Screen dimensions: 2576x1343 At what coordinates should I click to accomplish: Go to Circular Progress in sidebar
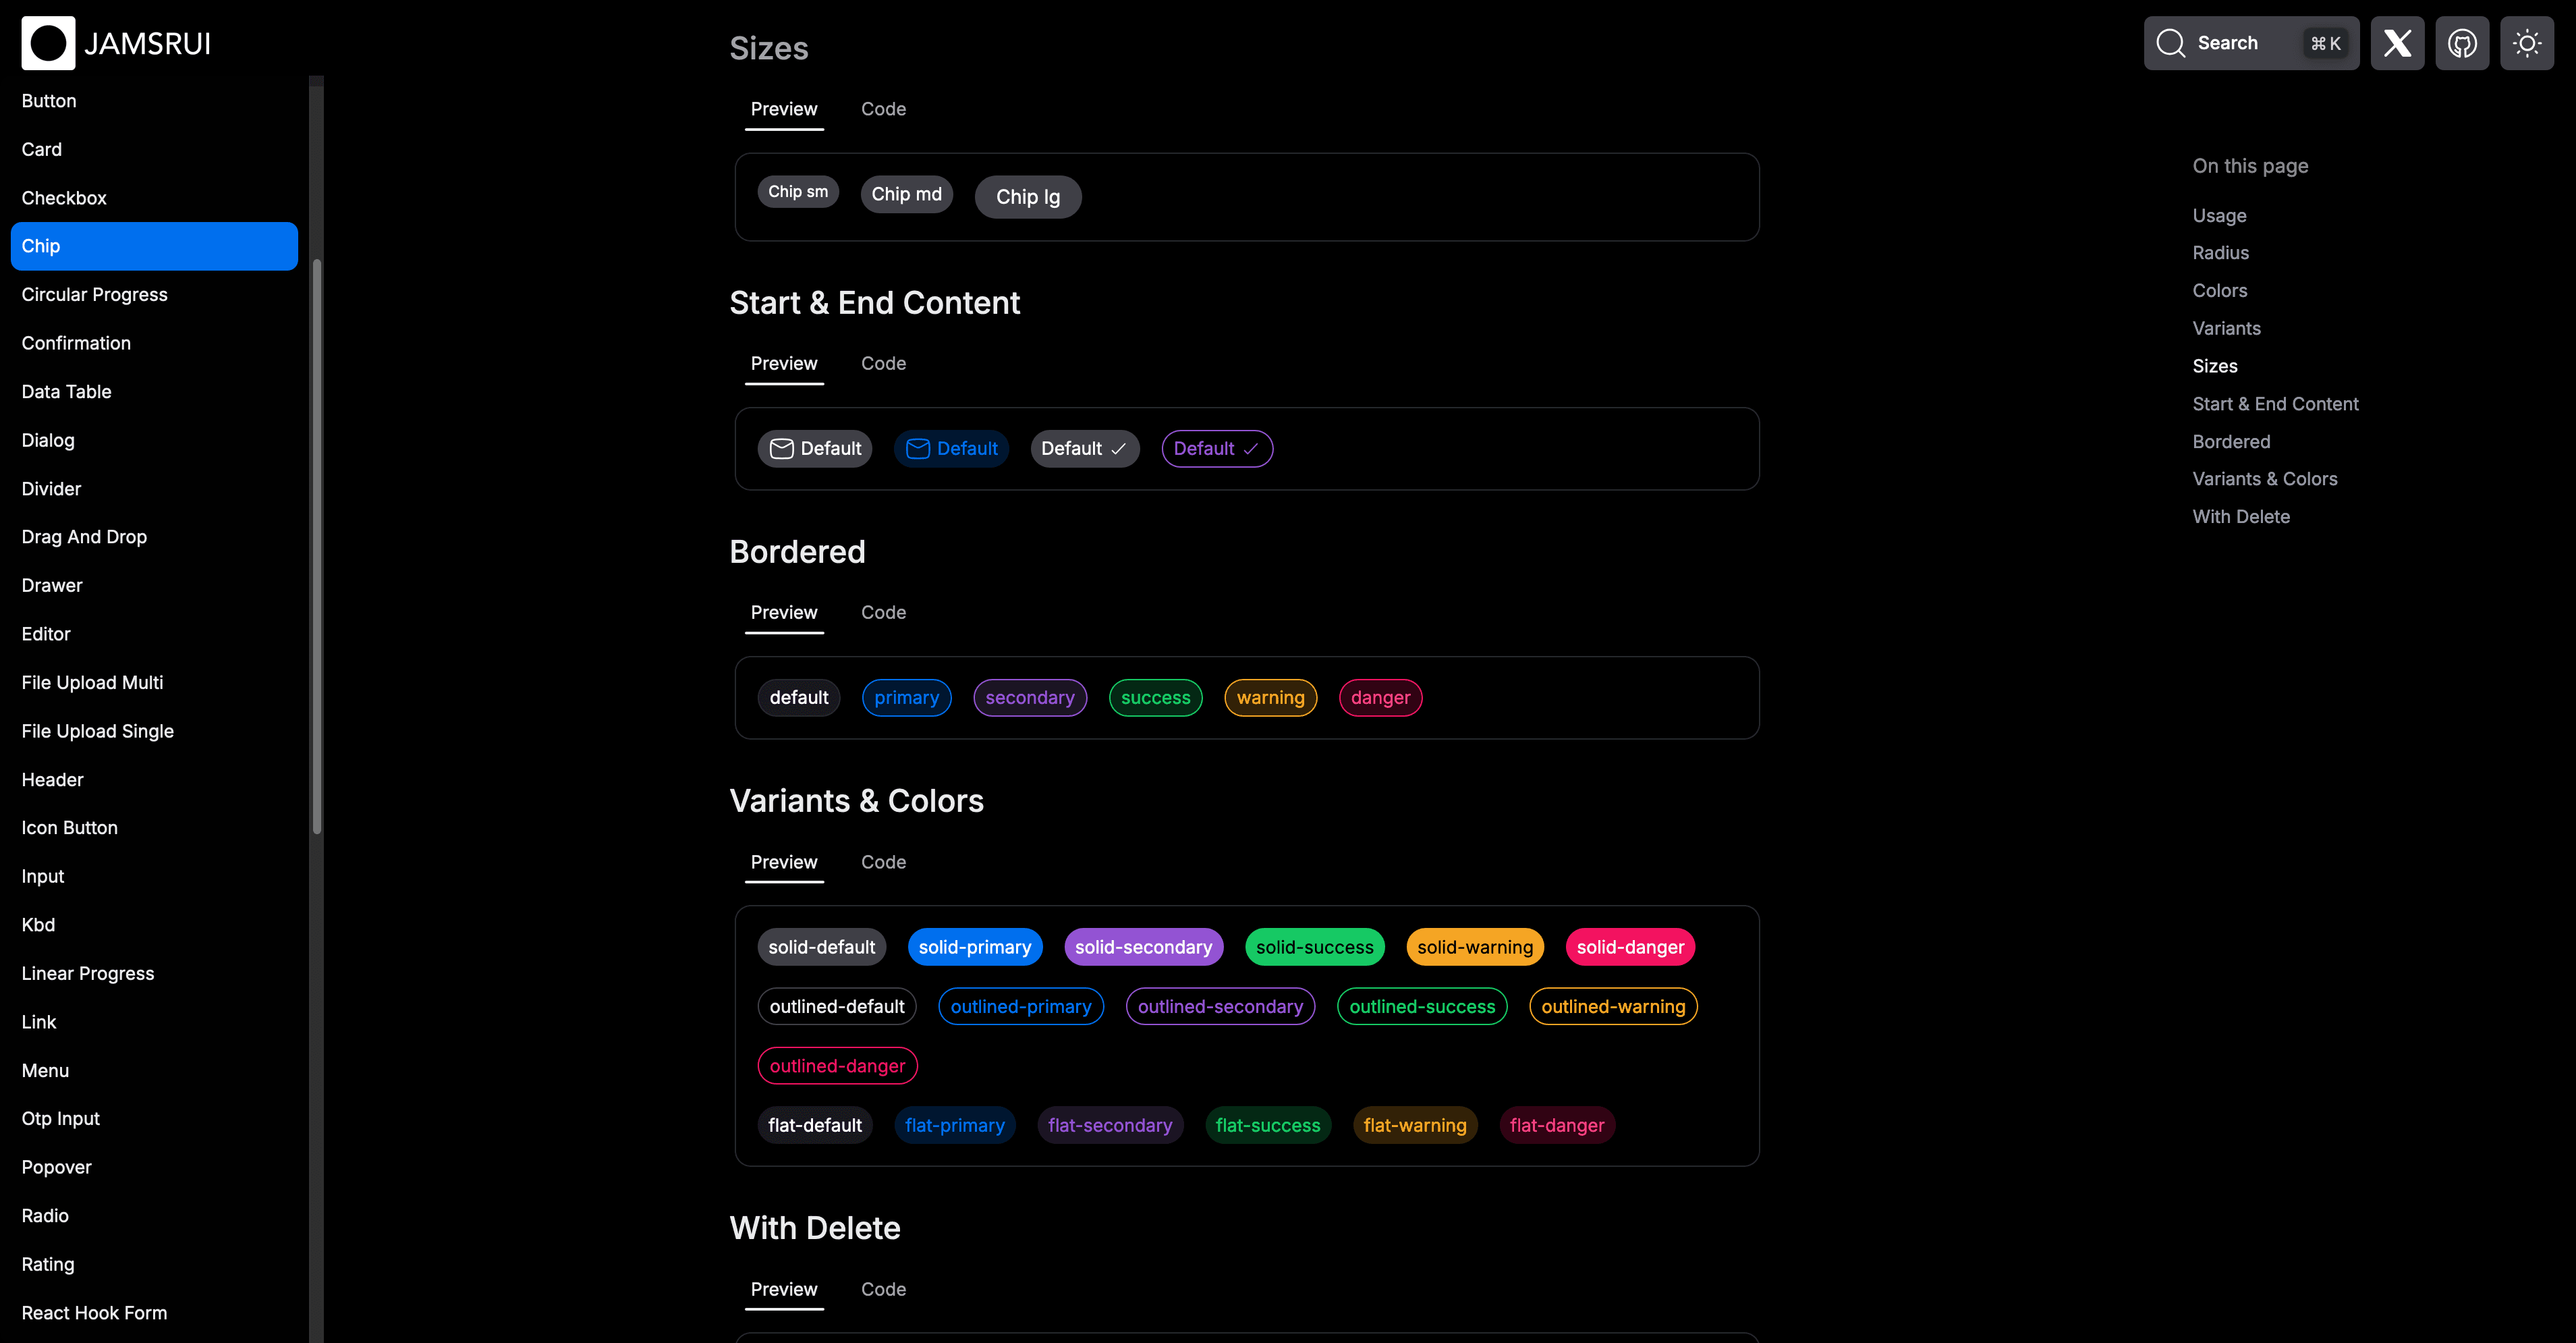click(94, 294)
